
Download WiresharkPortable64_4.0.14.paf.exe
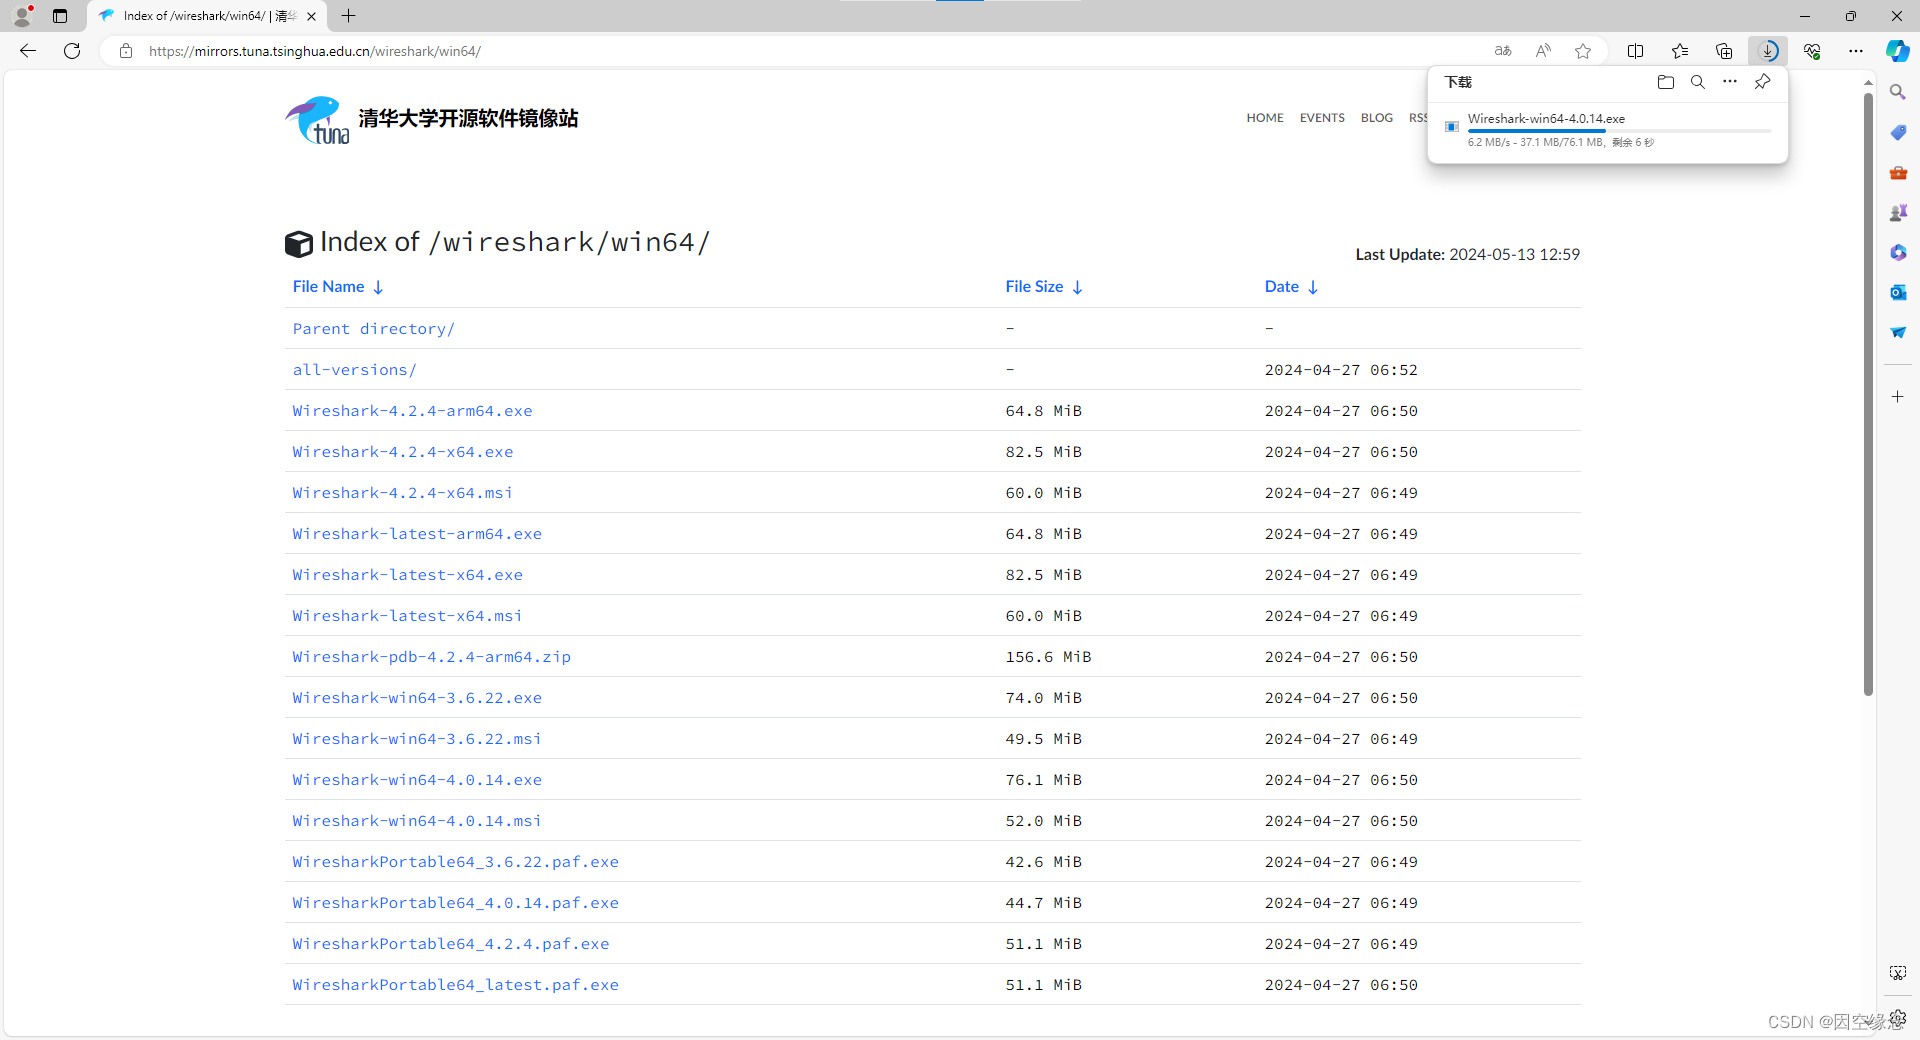pyautogui.click(x=456, y=903)
